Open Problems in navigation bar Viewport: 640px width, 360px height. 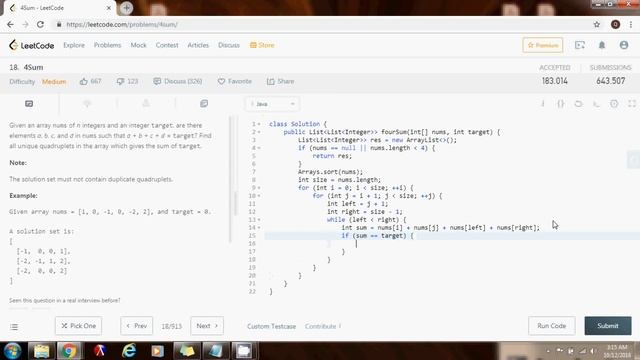(107, 45)
